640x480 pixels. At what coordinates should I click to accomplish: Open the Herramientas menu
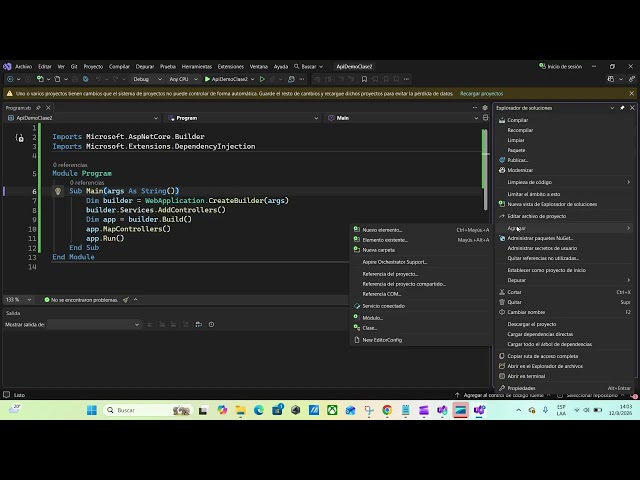point(197,67)
